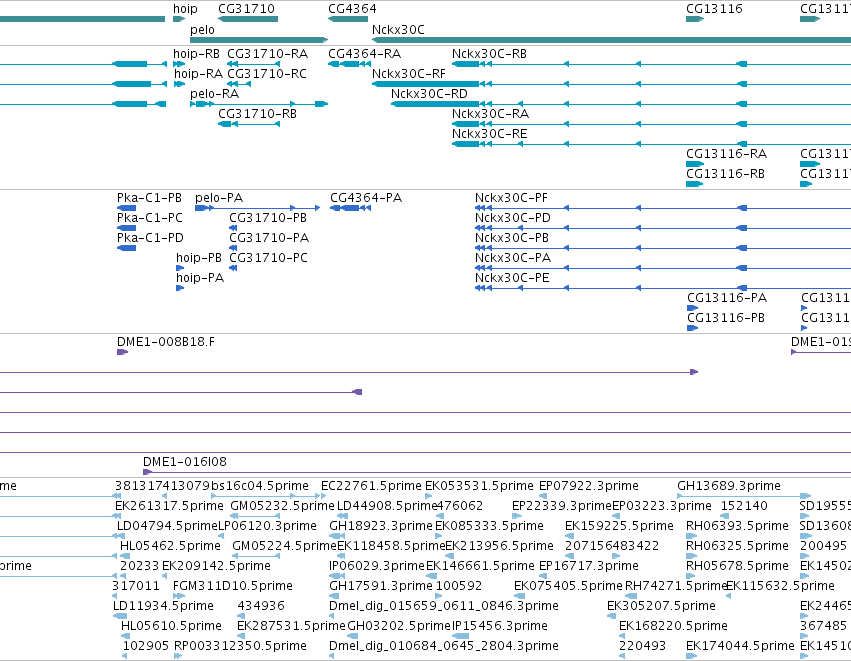Select protein Pka-C1-PC
Viewport: 851px width, 661px height.
click(150, 218)
